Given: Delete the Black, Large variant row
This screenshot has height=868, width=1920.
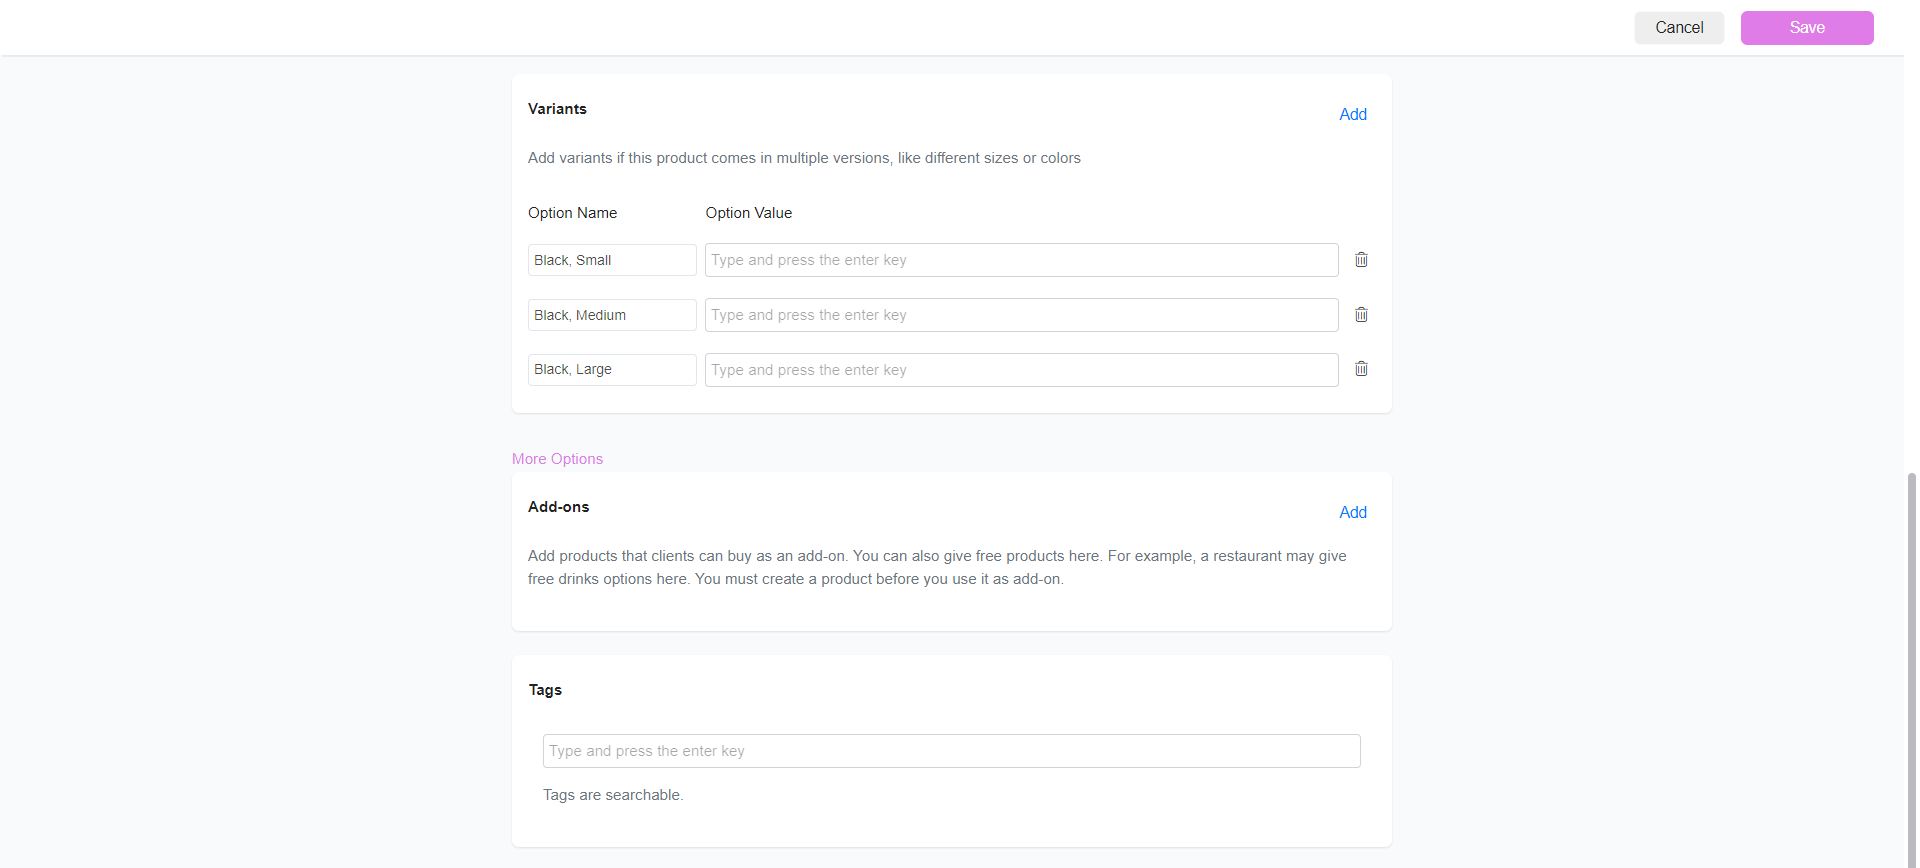Looking at the screenshot, I should pyautogui.click(x=1361, y=369).
